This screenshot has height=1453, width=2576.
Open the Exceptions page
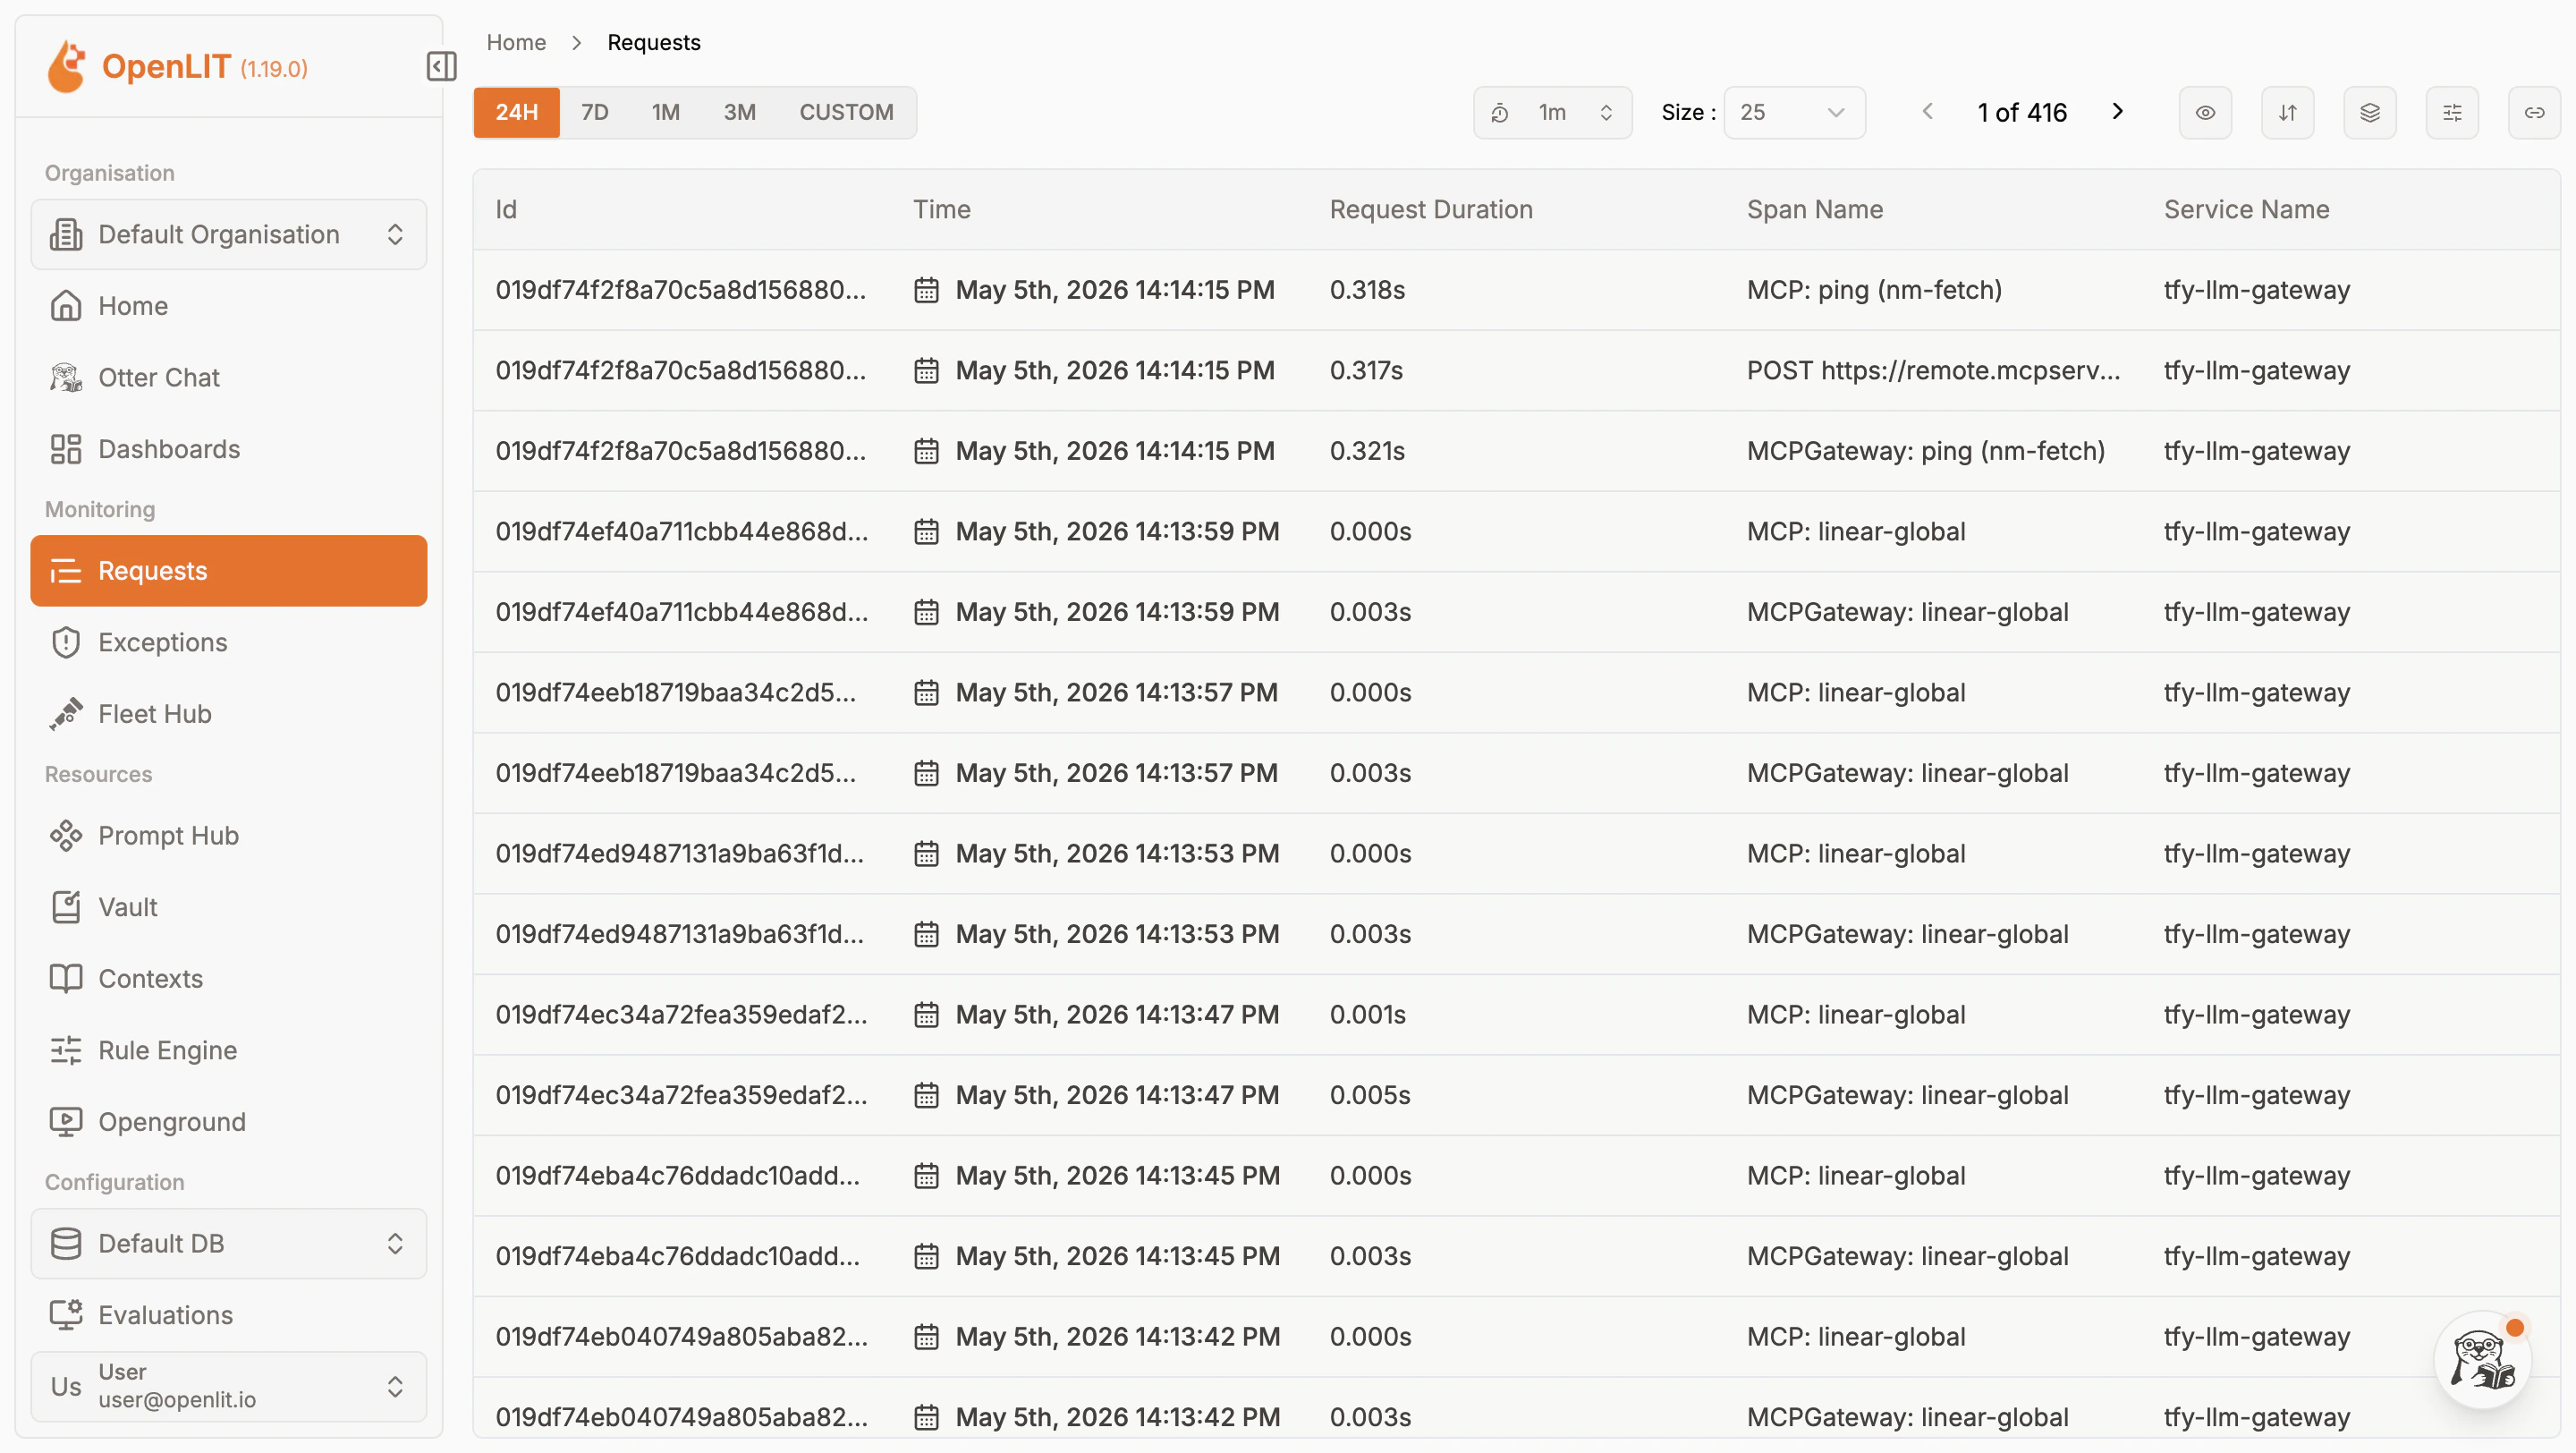pyautogui.click(x=228, y=642)
